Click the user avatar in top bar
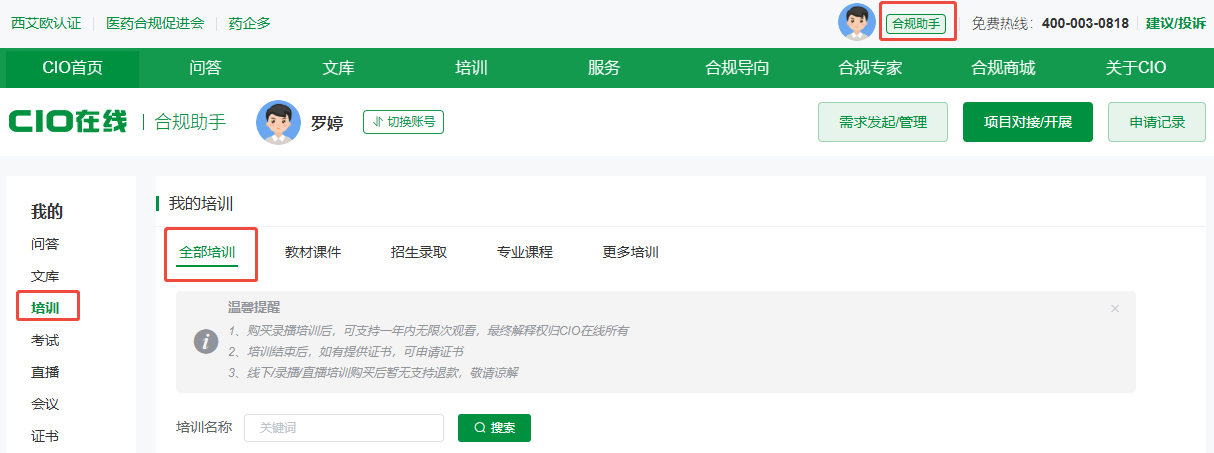Viewport: 1214px width, 453px height. (x=856, y=22)
